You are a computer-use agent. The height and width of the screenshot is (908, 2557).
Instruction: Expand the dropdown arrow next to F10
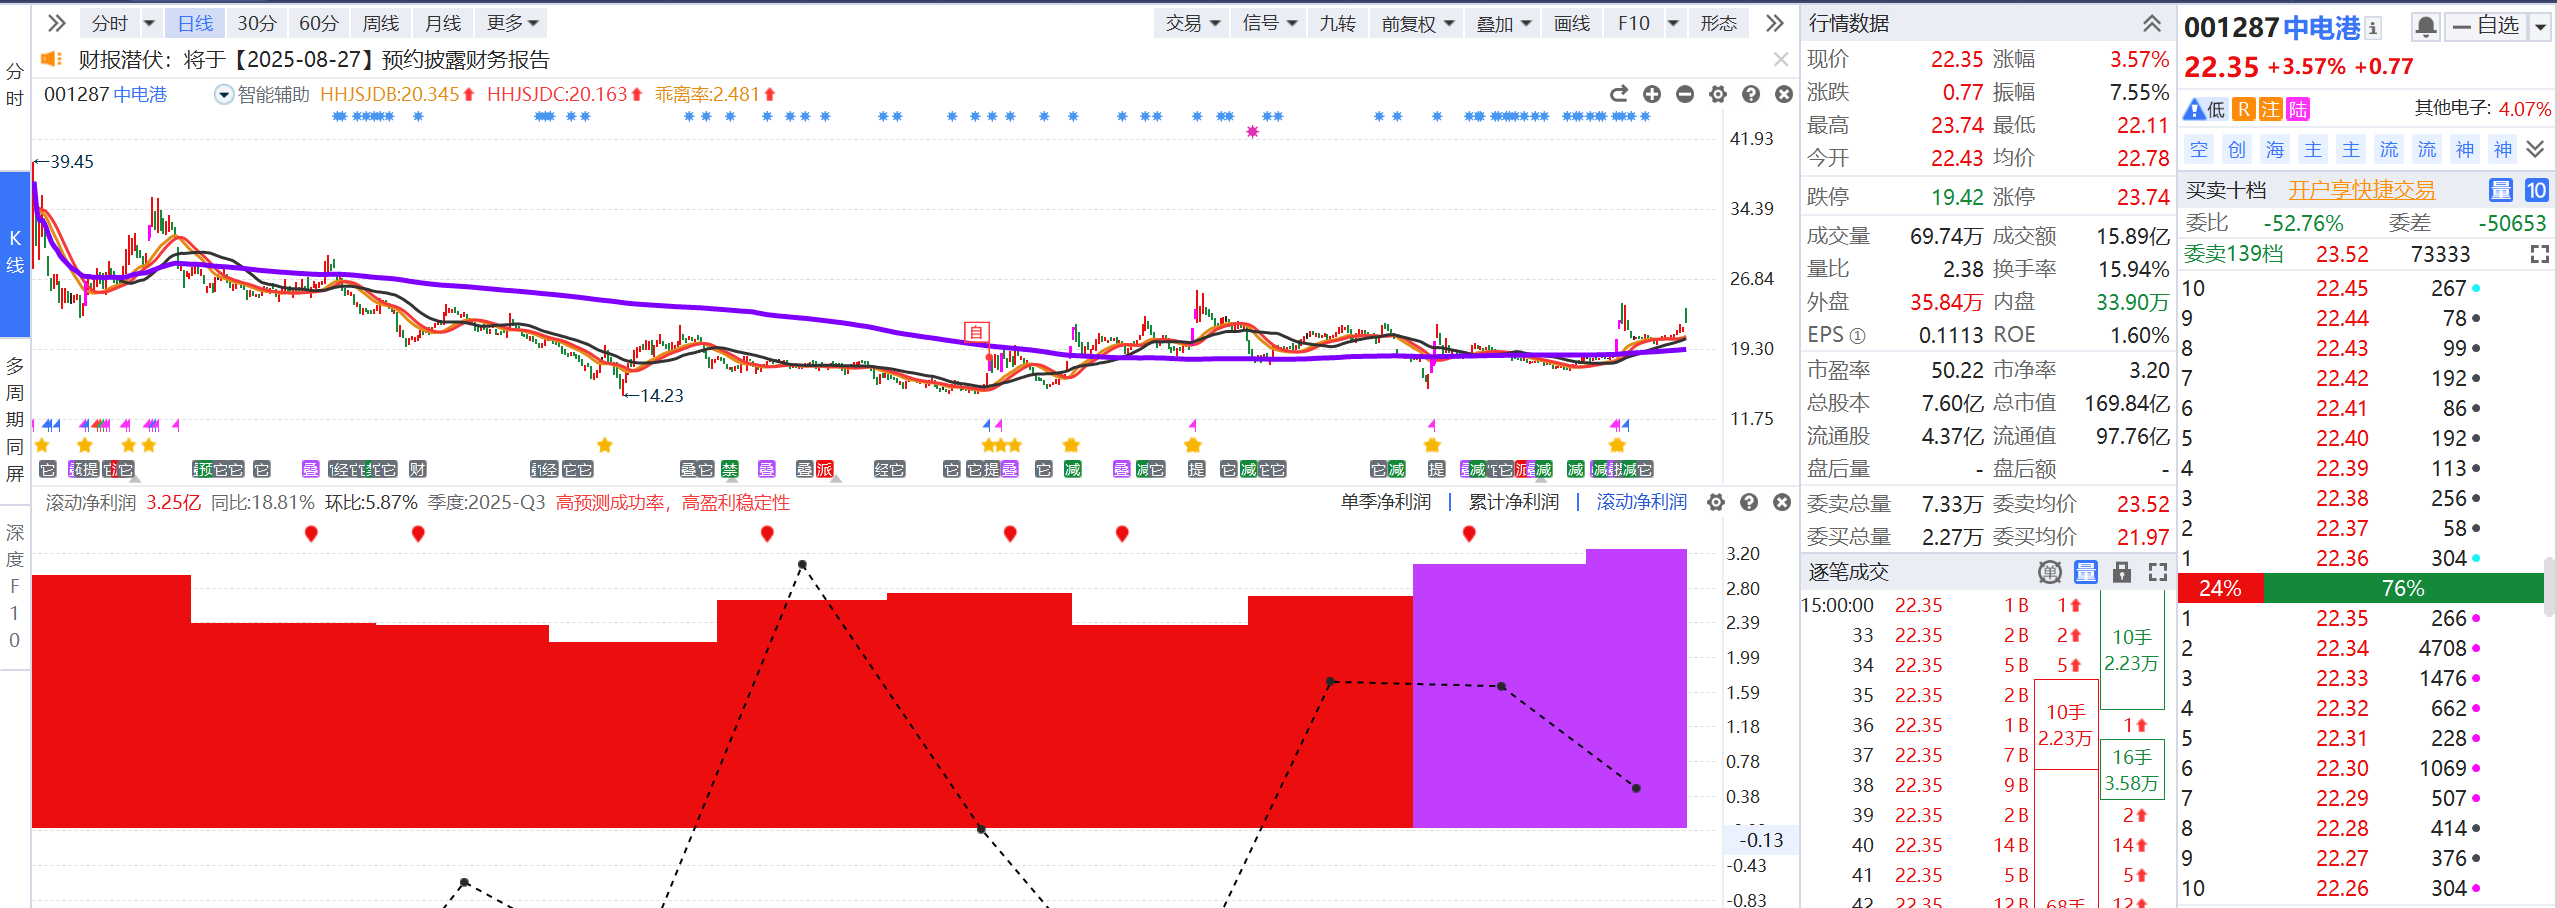1673,23
